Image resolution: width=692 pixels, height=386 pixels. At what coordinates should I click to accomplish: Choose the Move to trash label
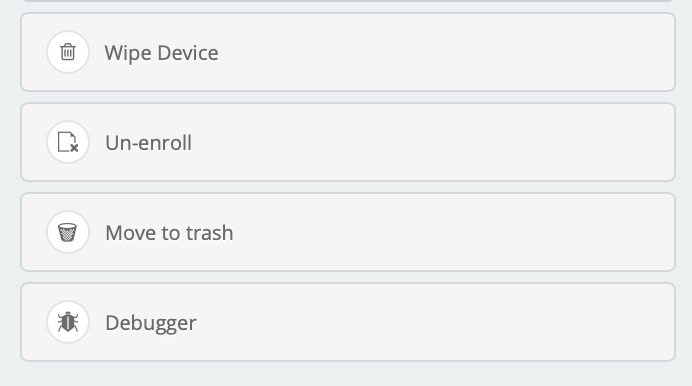pos(169,232)
